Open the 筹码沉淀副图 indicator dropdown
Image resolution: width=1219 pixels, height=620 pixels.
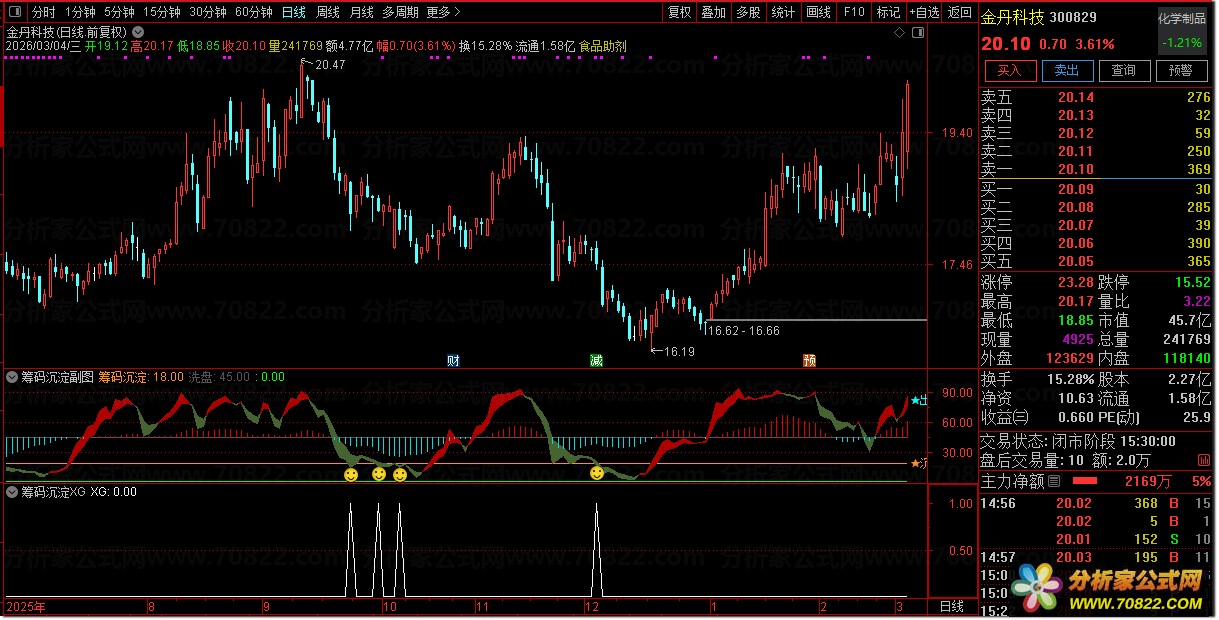point(12,377)
